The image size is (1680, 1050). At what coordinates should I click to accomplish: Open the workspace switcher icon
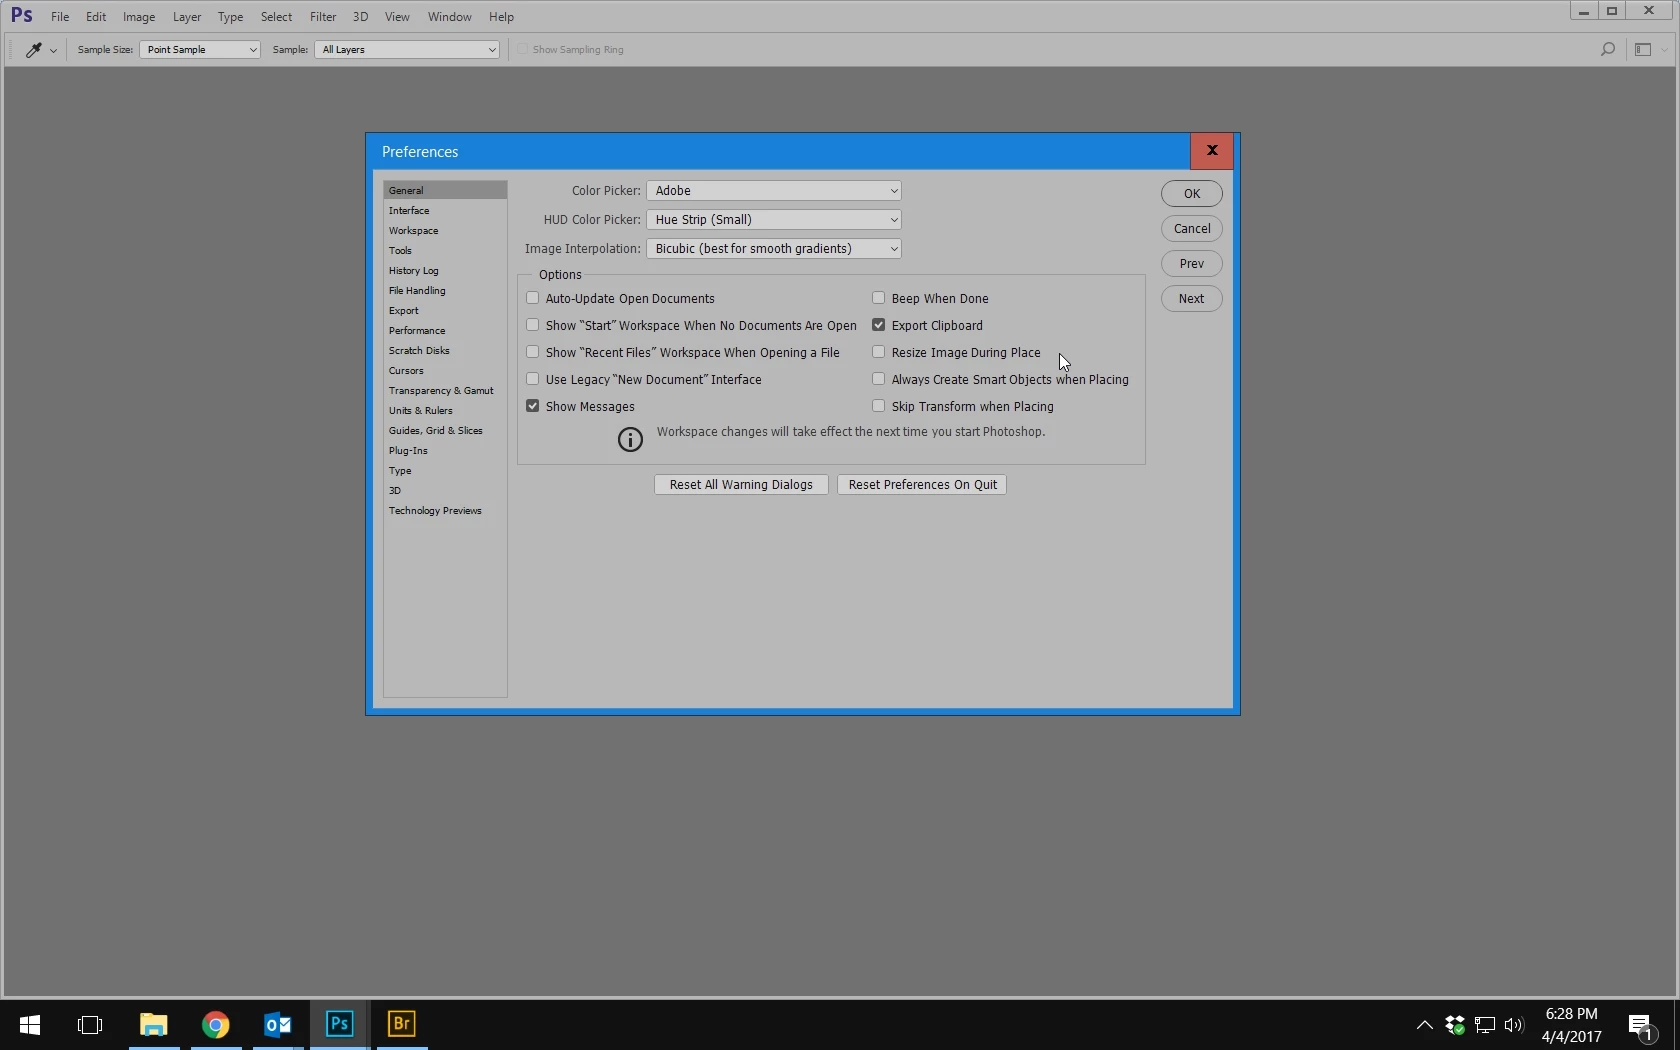pos(1643,49)
